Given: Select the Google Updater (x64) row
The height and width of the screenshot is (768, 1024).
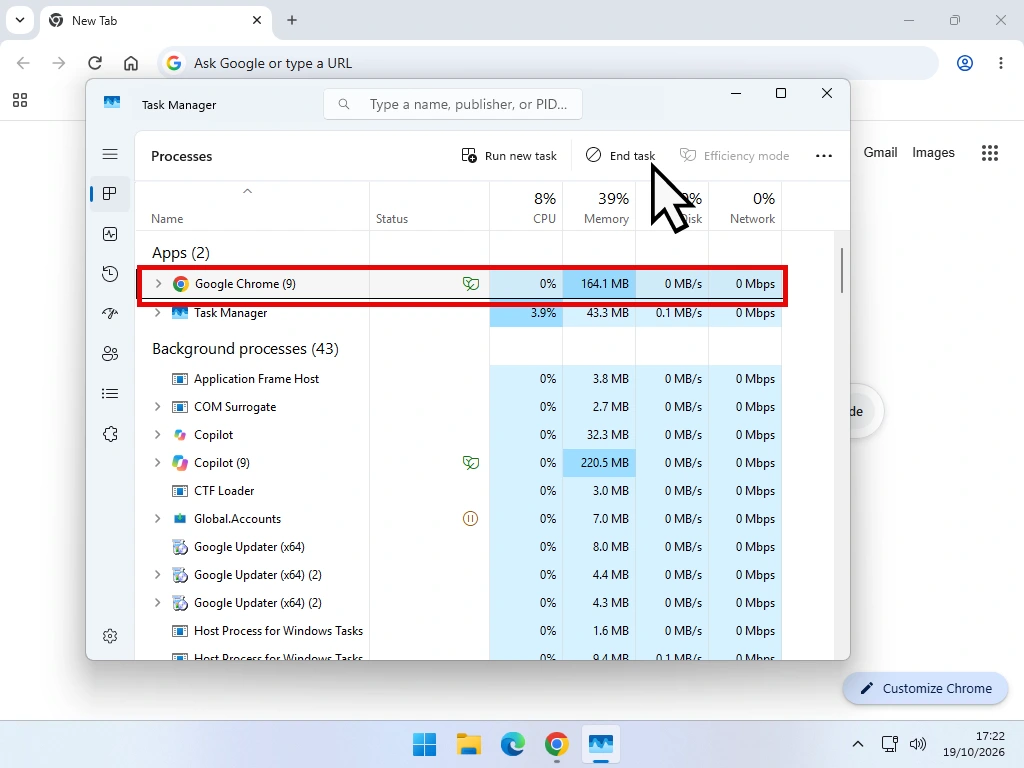Looking at the screenshot, I should point(458,547).
